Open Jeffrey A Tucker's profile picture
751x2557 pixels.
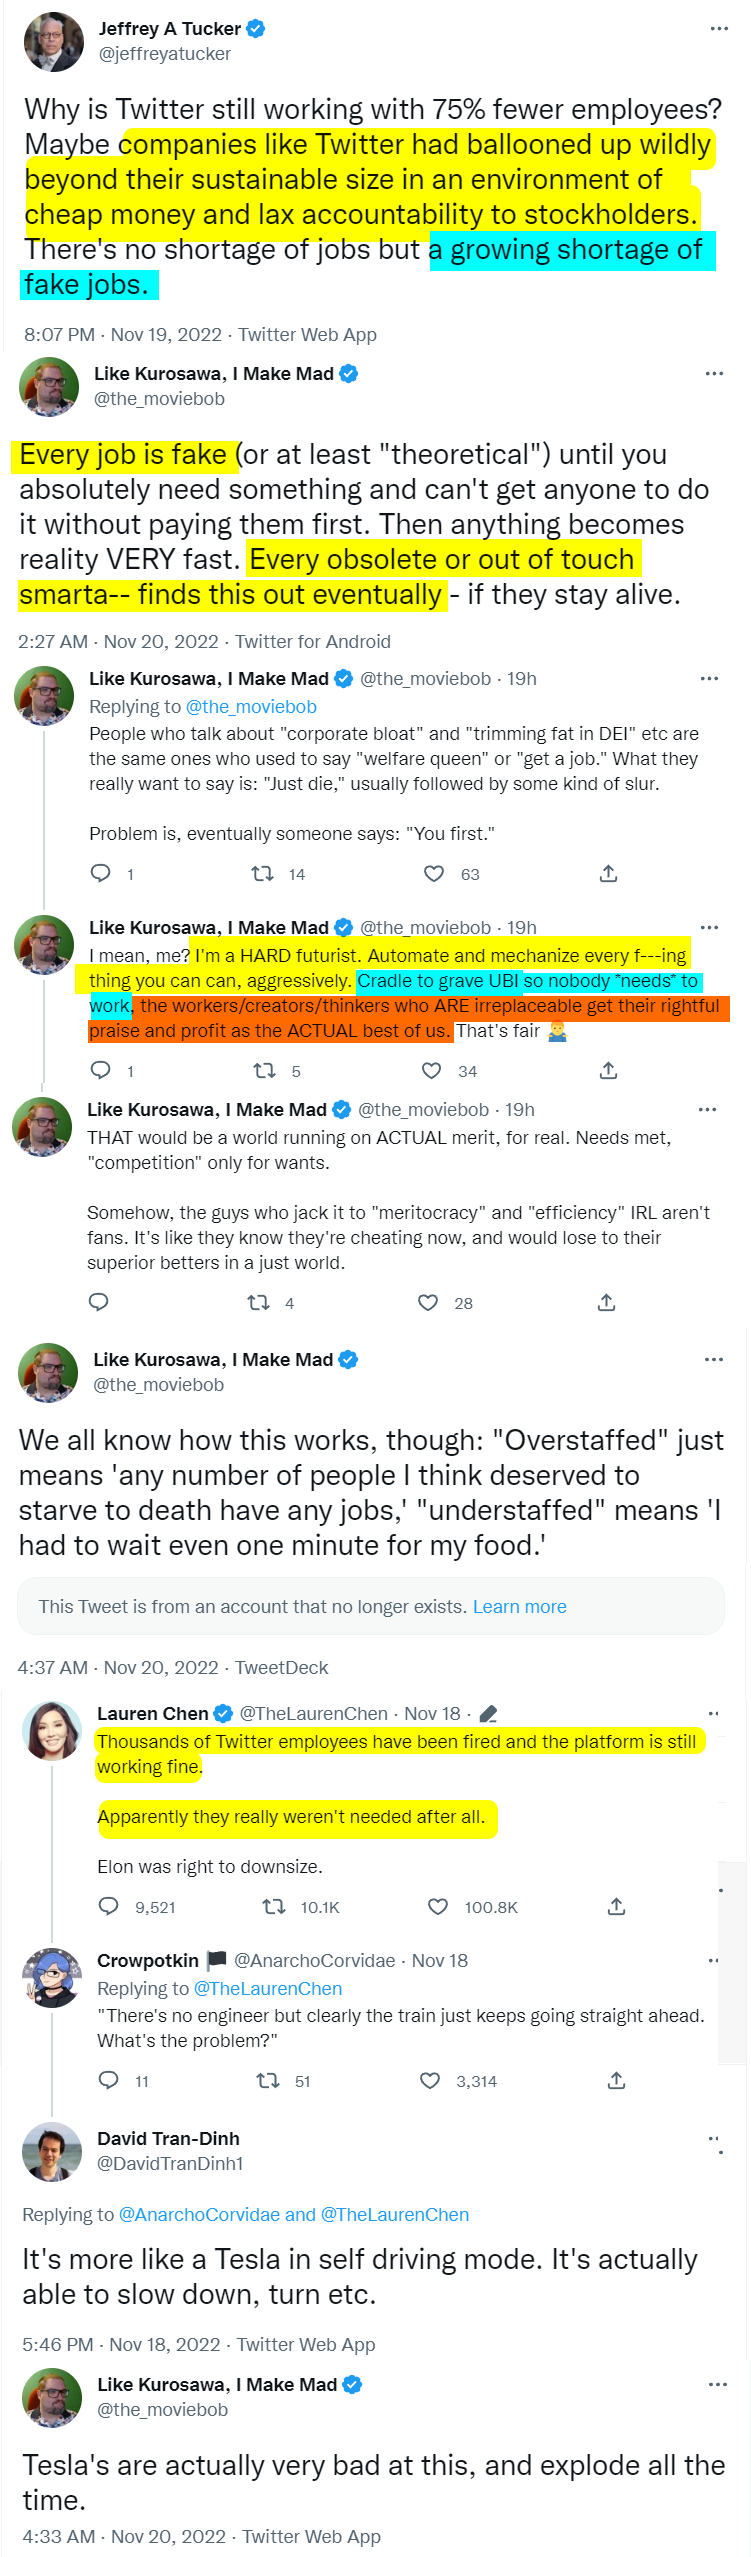point(54,42)
